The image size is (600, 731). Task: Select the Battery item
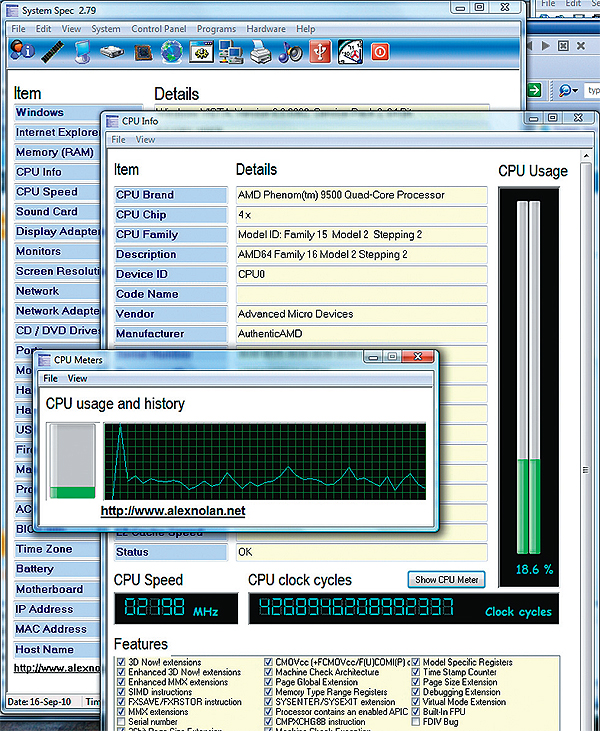[57, 569]
